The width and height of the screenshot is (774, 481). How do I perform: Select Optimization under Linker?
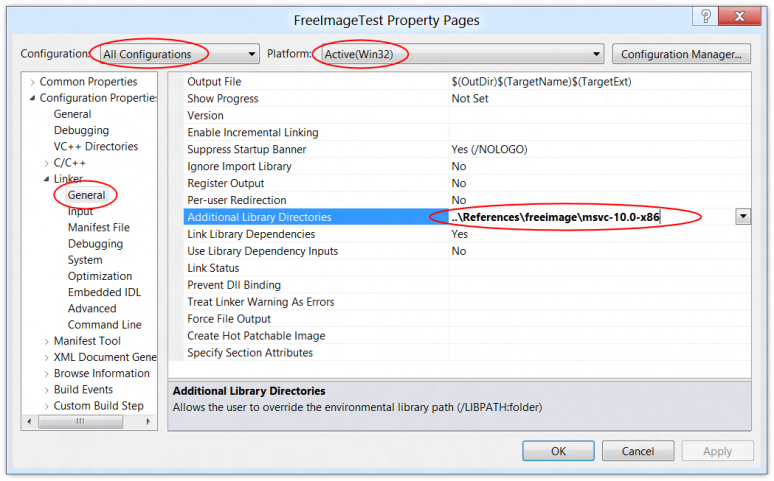click(100, 276)
